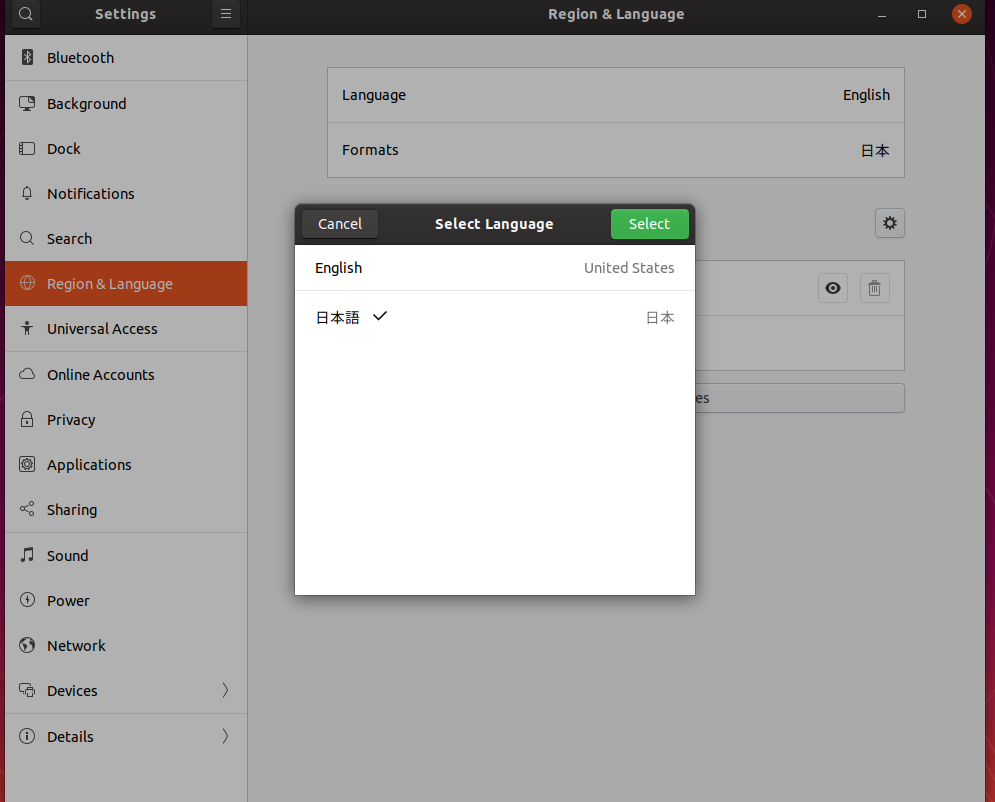Open the hamburger menu in Settings header

click(x=226, y=14)
